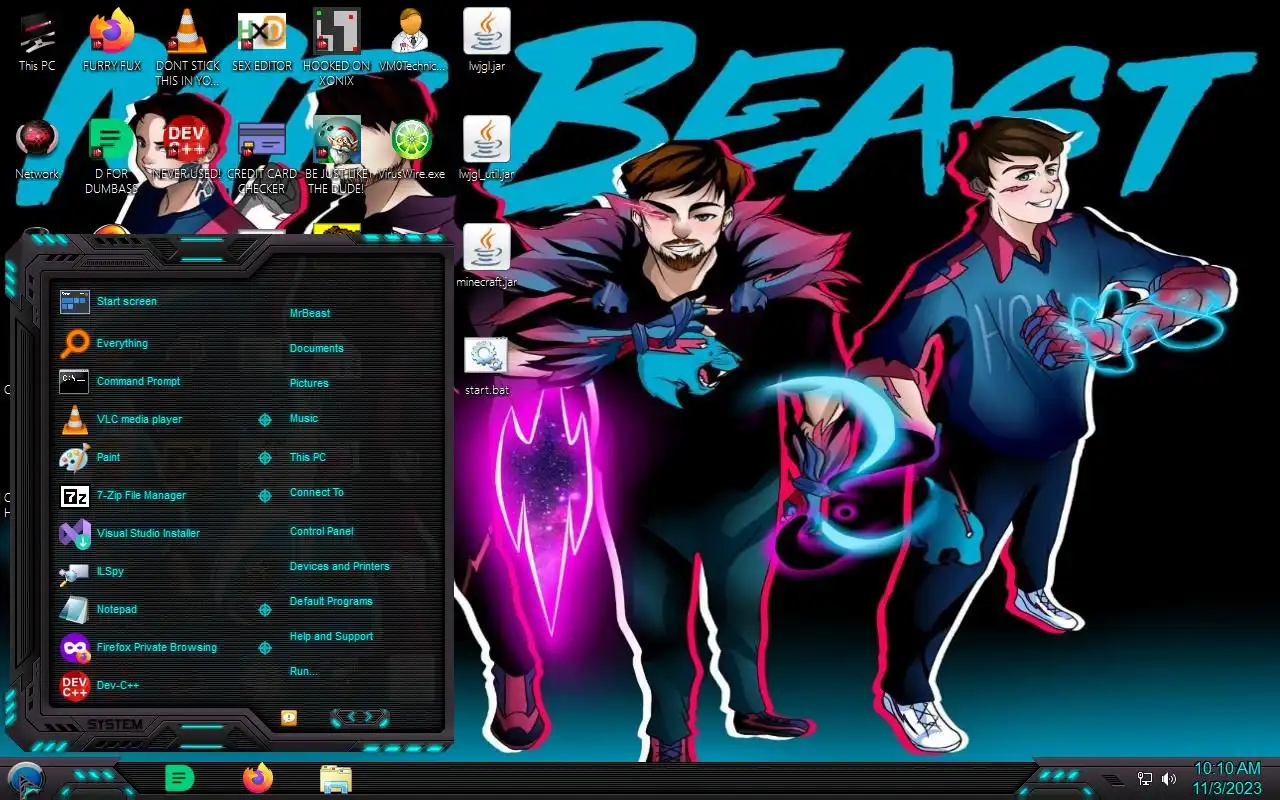Open Pictures from the start menu

tap(309, 383)
